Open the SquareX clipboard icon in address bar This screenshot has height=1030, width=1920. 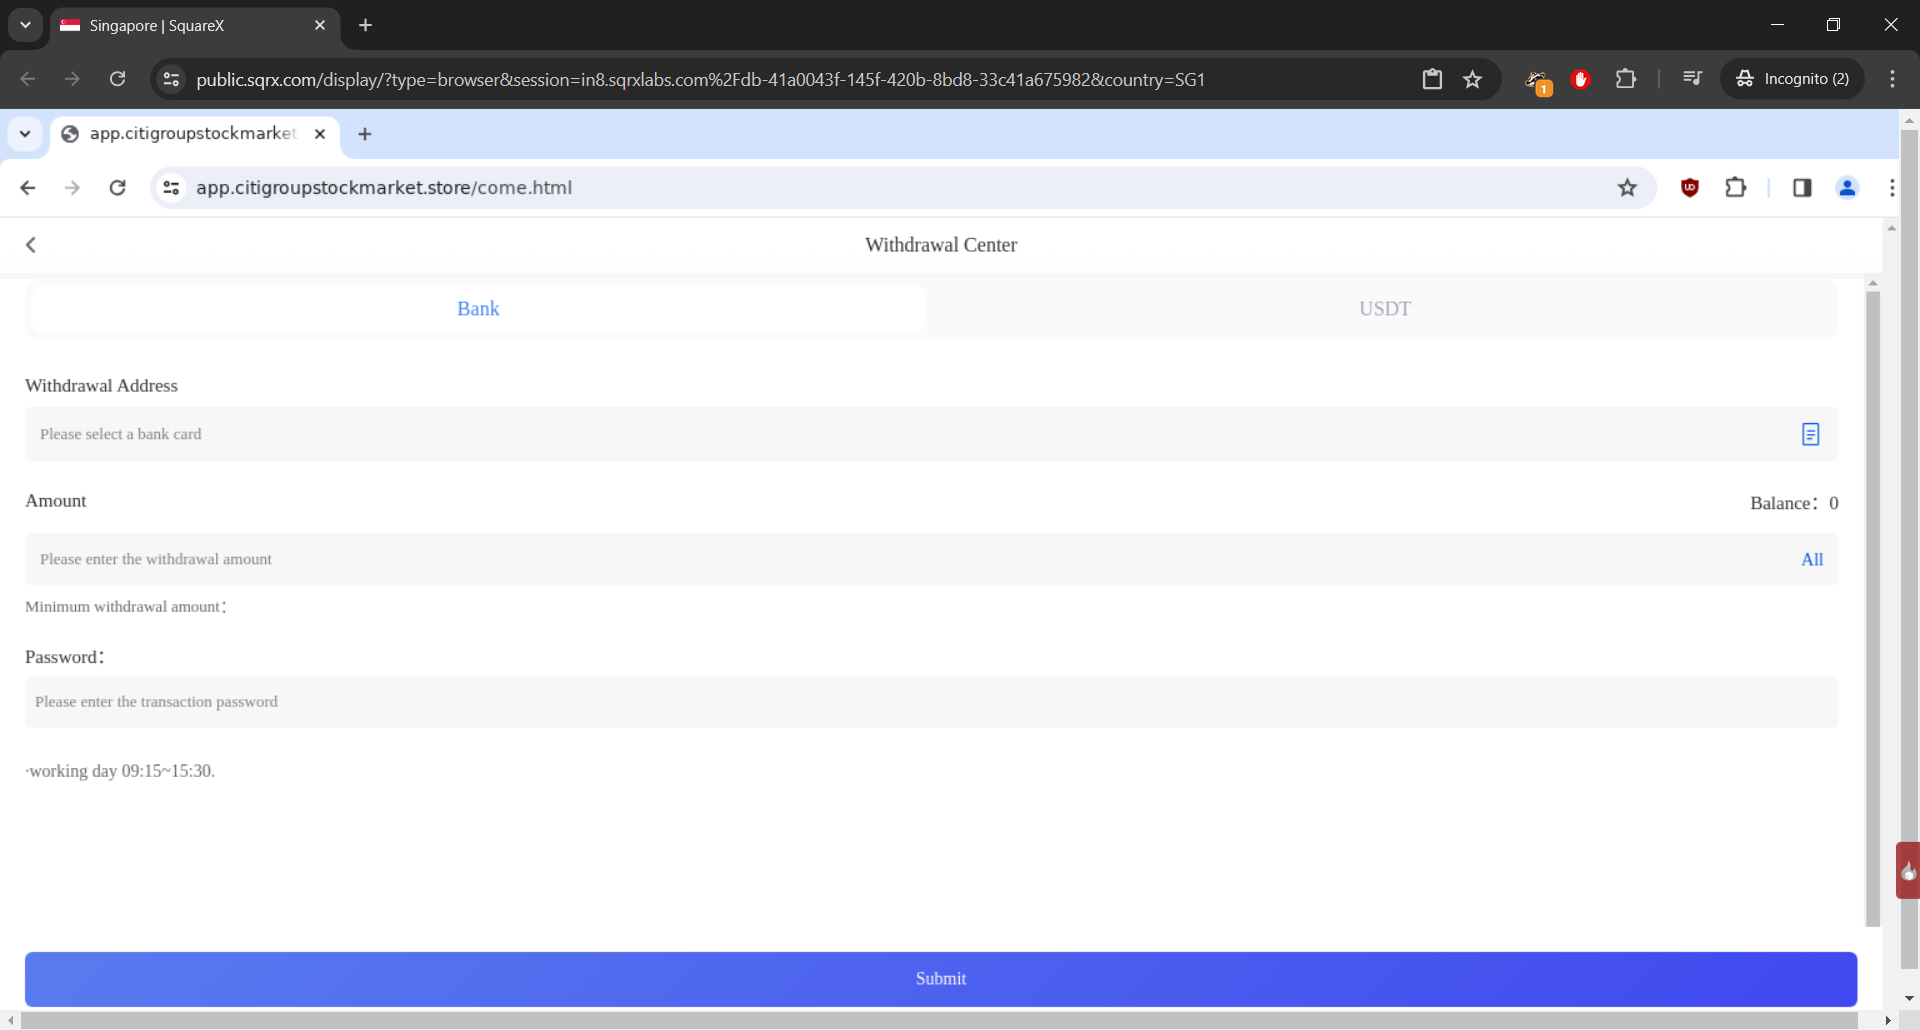click(1432, 79)
